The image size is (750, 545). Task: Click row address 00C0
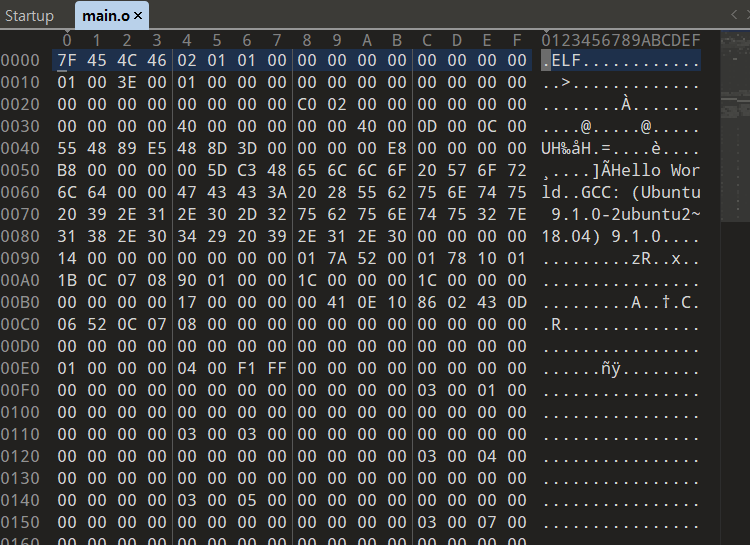click(x=20, y=324)
